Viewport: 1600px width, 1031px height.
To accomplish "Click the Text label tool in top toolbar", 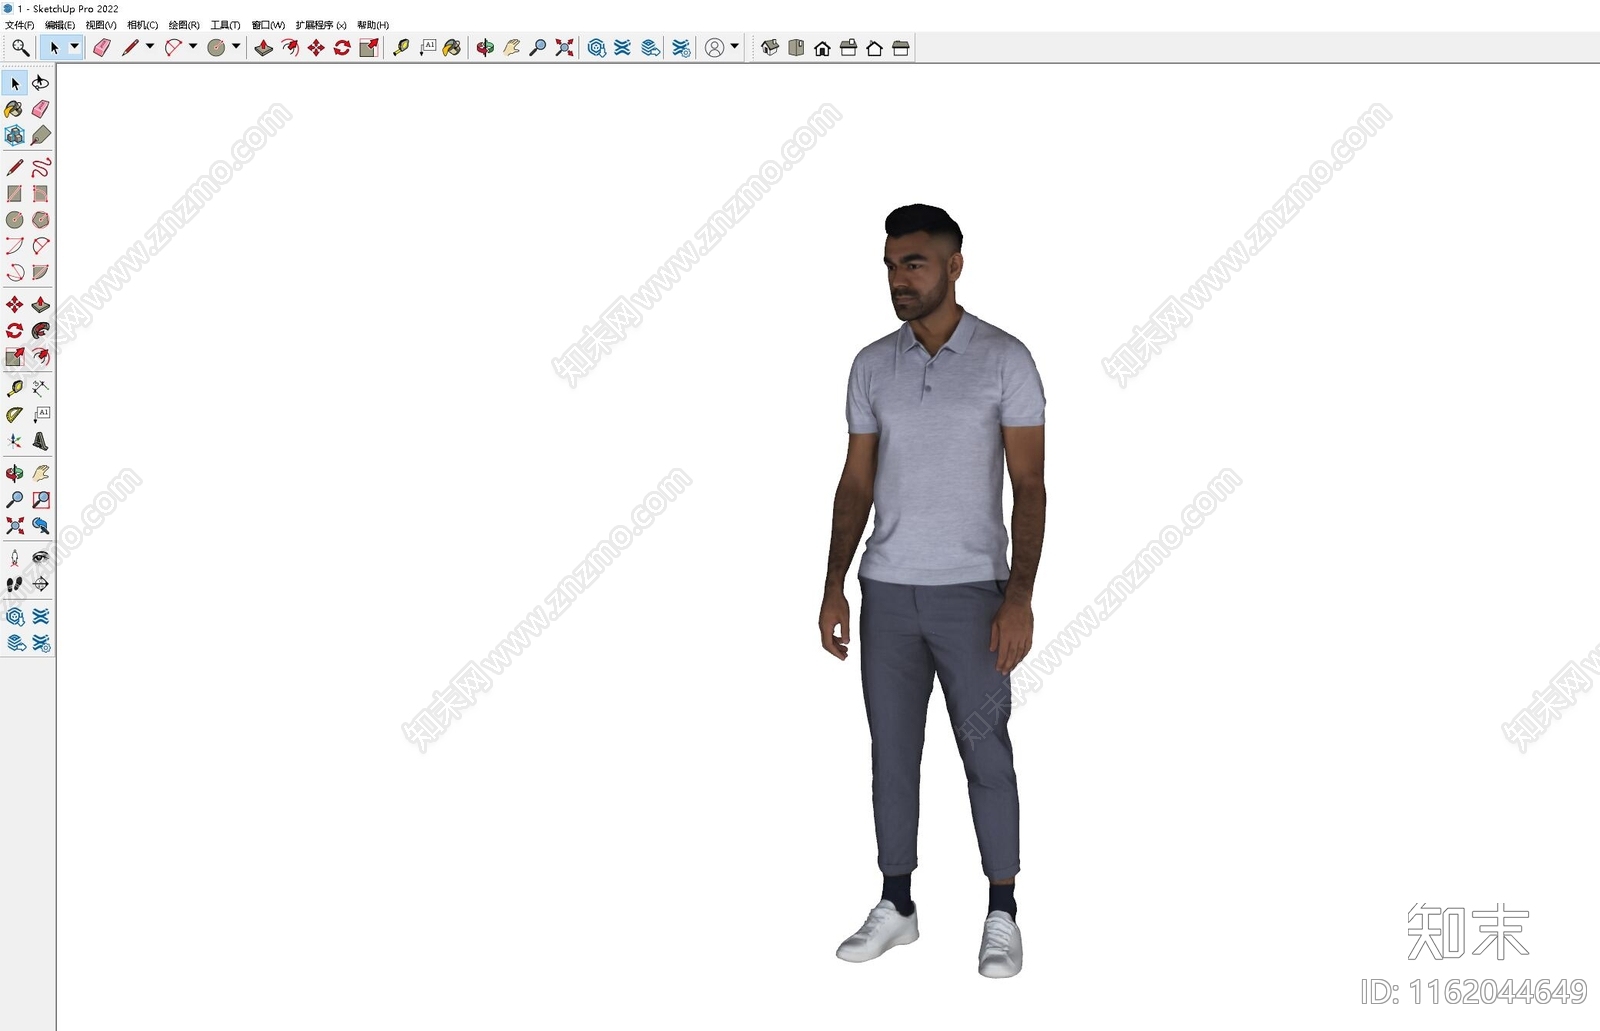I will pos(428,47).
